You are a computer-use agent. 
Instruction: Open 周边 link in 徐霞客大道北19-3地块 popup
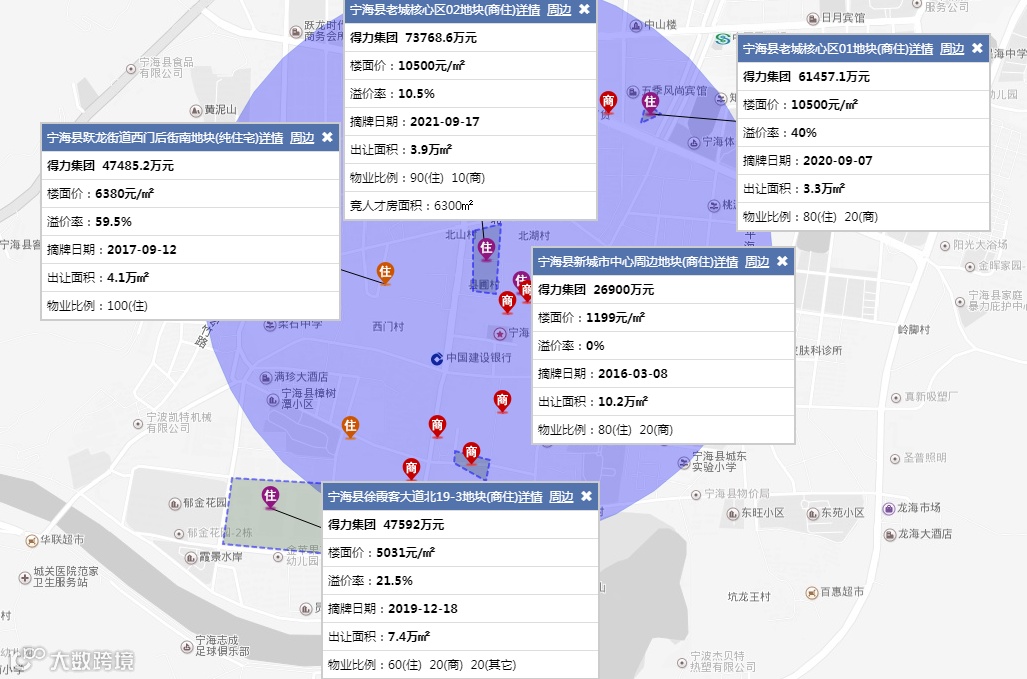click(561, 496)
